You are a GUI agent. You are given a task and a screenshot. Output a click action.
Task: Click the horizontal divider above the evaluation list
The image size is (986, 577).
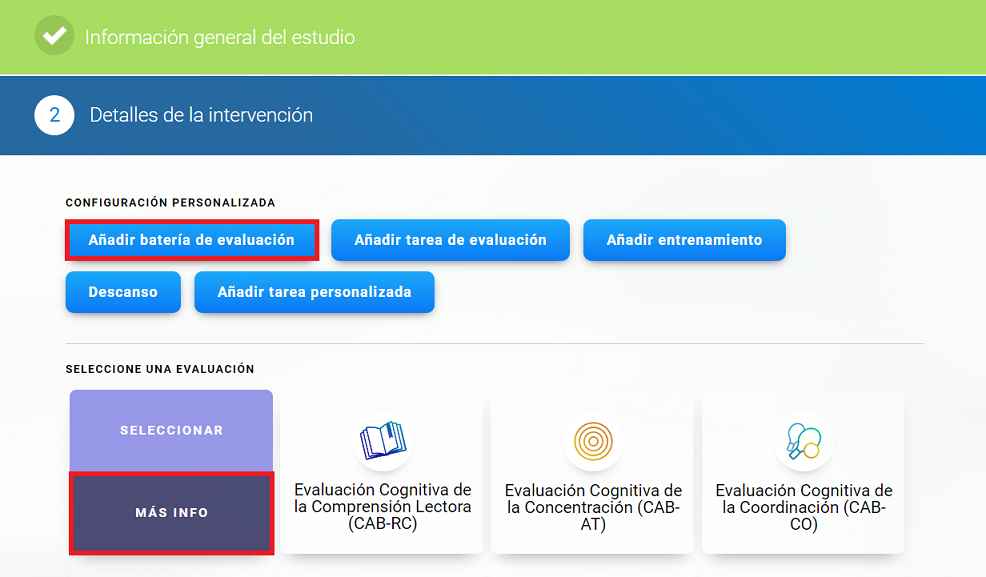pyautogui.click(x=494, y=343)
